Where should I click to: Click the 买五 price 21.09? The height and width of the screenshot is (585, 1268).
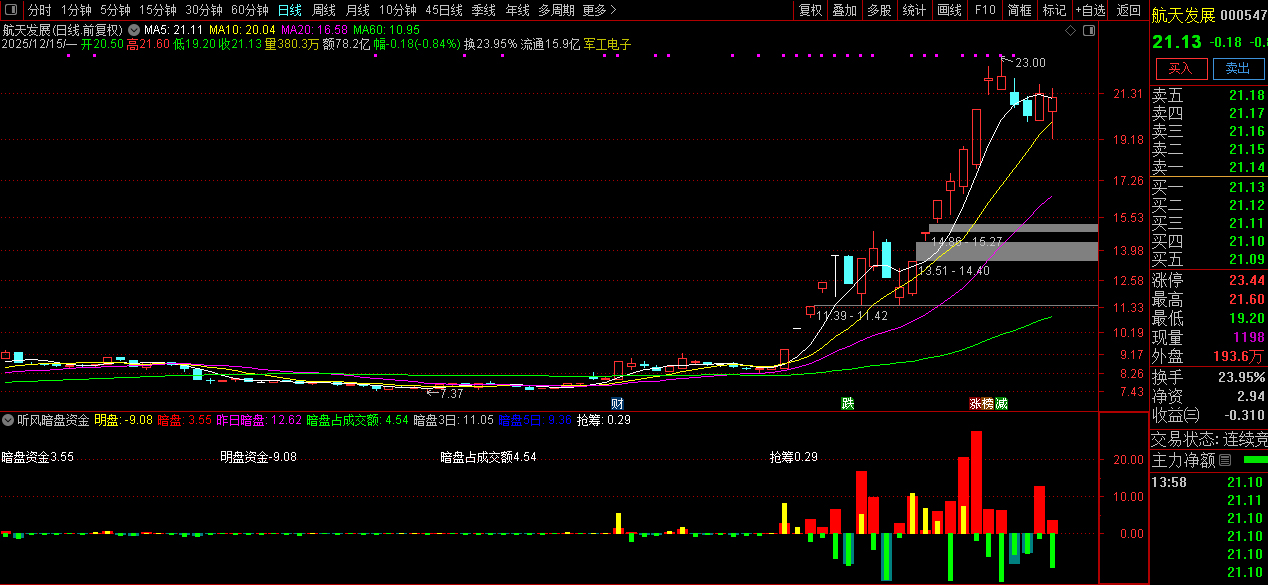click(1247, 259)
